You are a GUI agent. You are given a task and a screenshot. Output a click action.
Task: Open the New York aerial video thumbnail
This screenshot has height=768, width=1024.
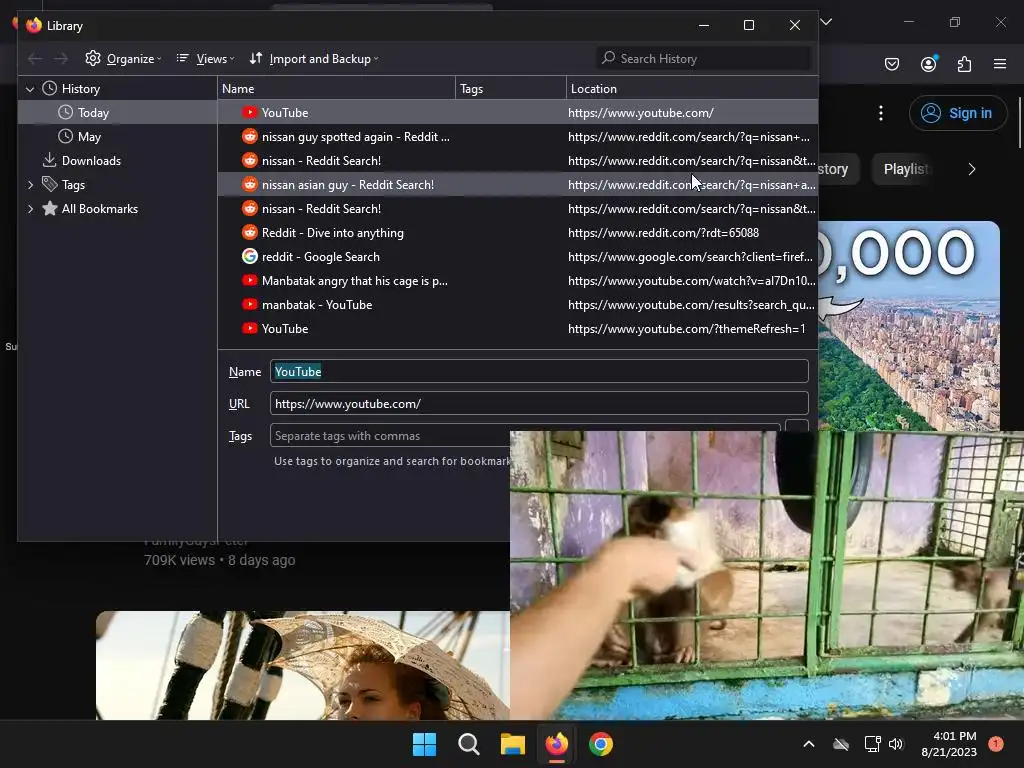coord(908,326)
